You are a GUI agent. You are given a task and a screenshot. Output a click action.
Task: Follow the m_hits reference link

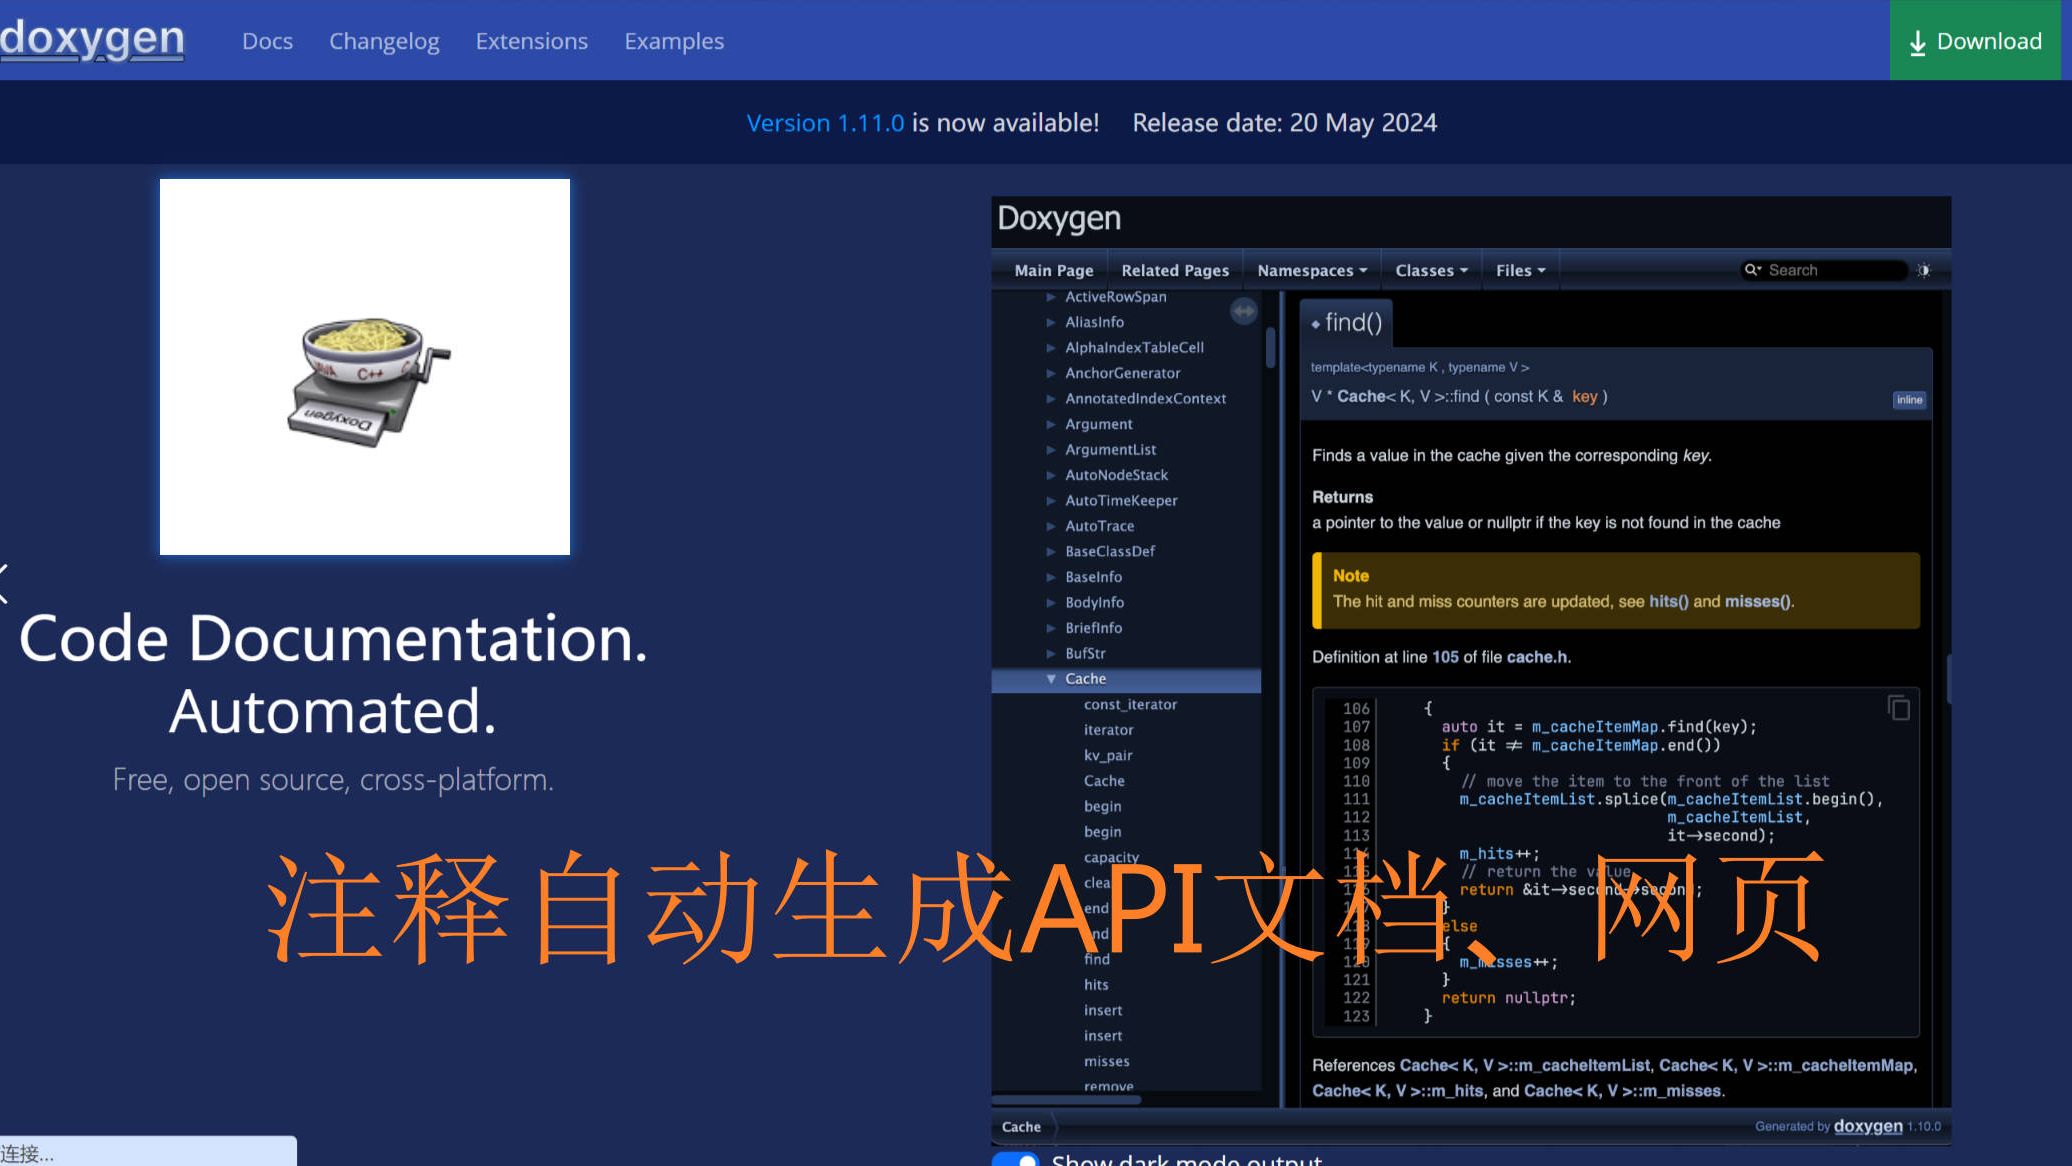tap(1398, 1090)
